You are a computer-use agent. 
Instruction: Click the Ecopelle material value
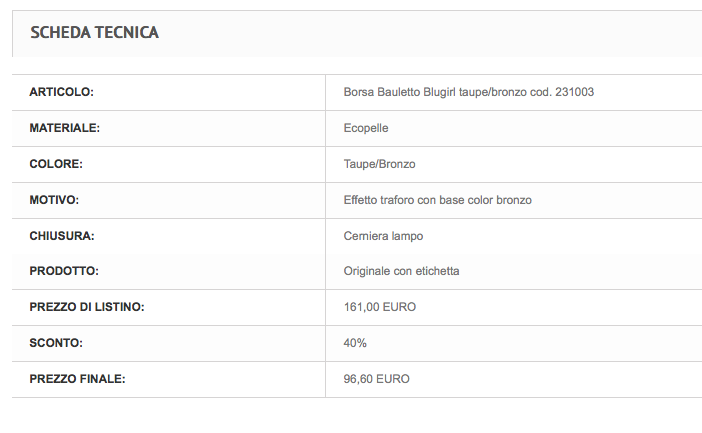(x=366, y=128)
